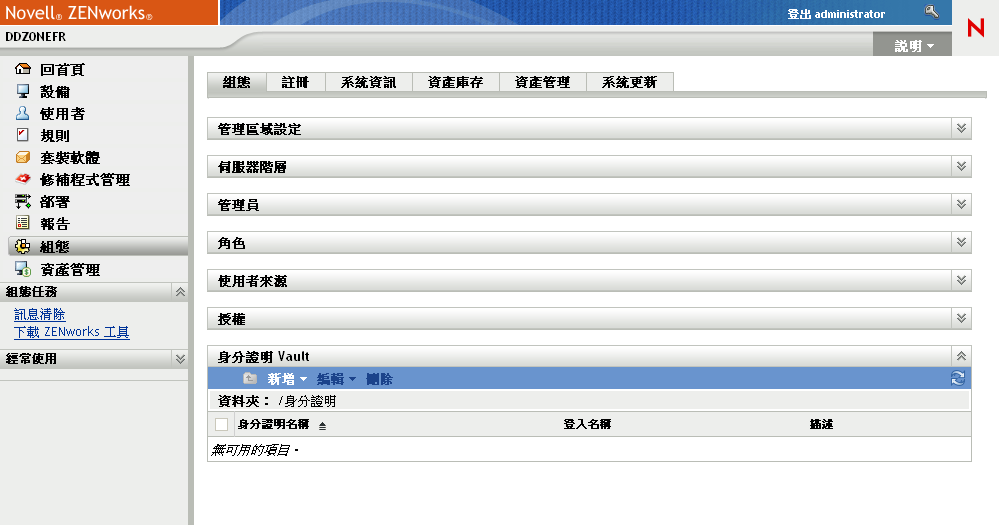Click the 訊息清除 link

coord(40,314)
